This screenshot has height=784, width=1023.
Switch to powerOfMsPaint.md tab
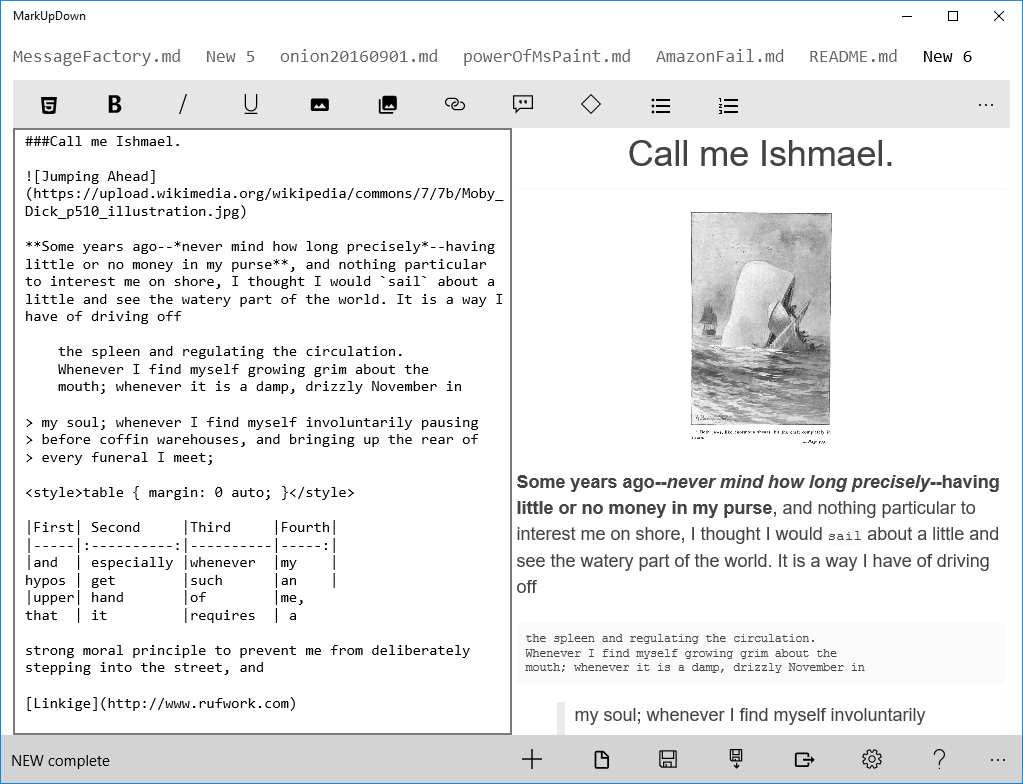547,57
